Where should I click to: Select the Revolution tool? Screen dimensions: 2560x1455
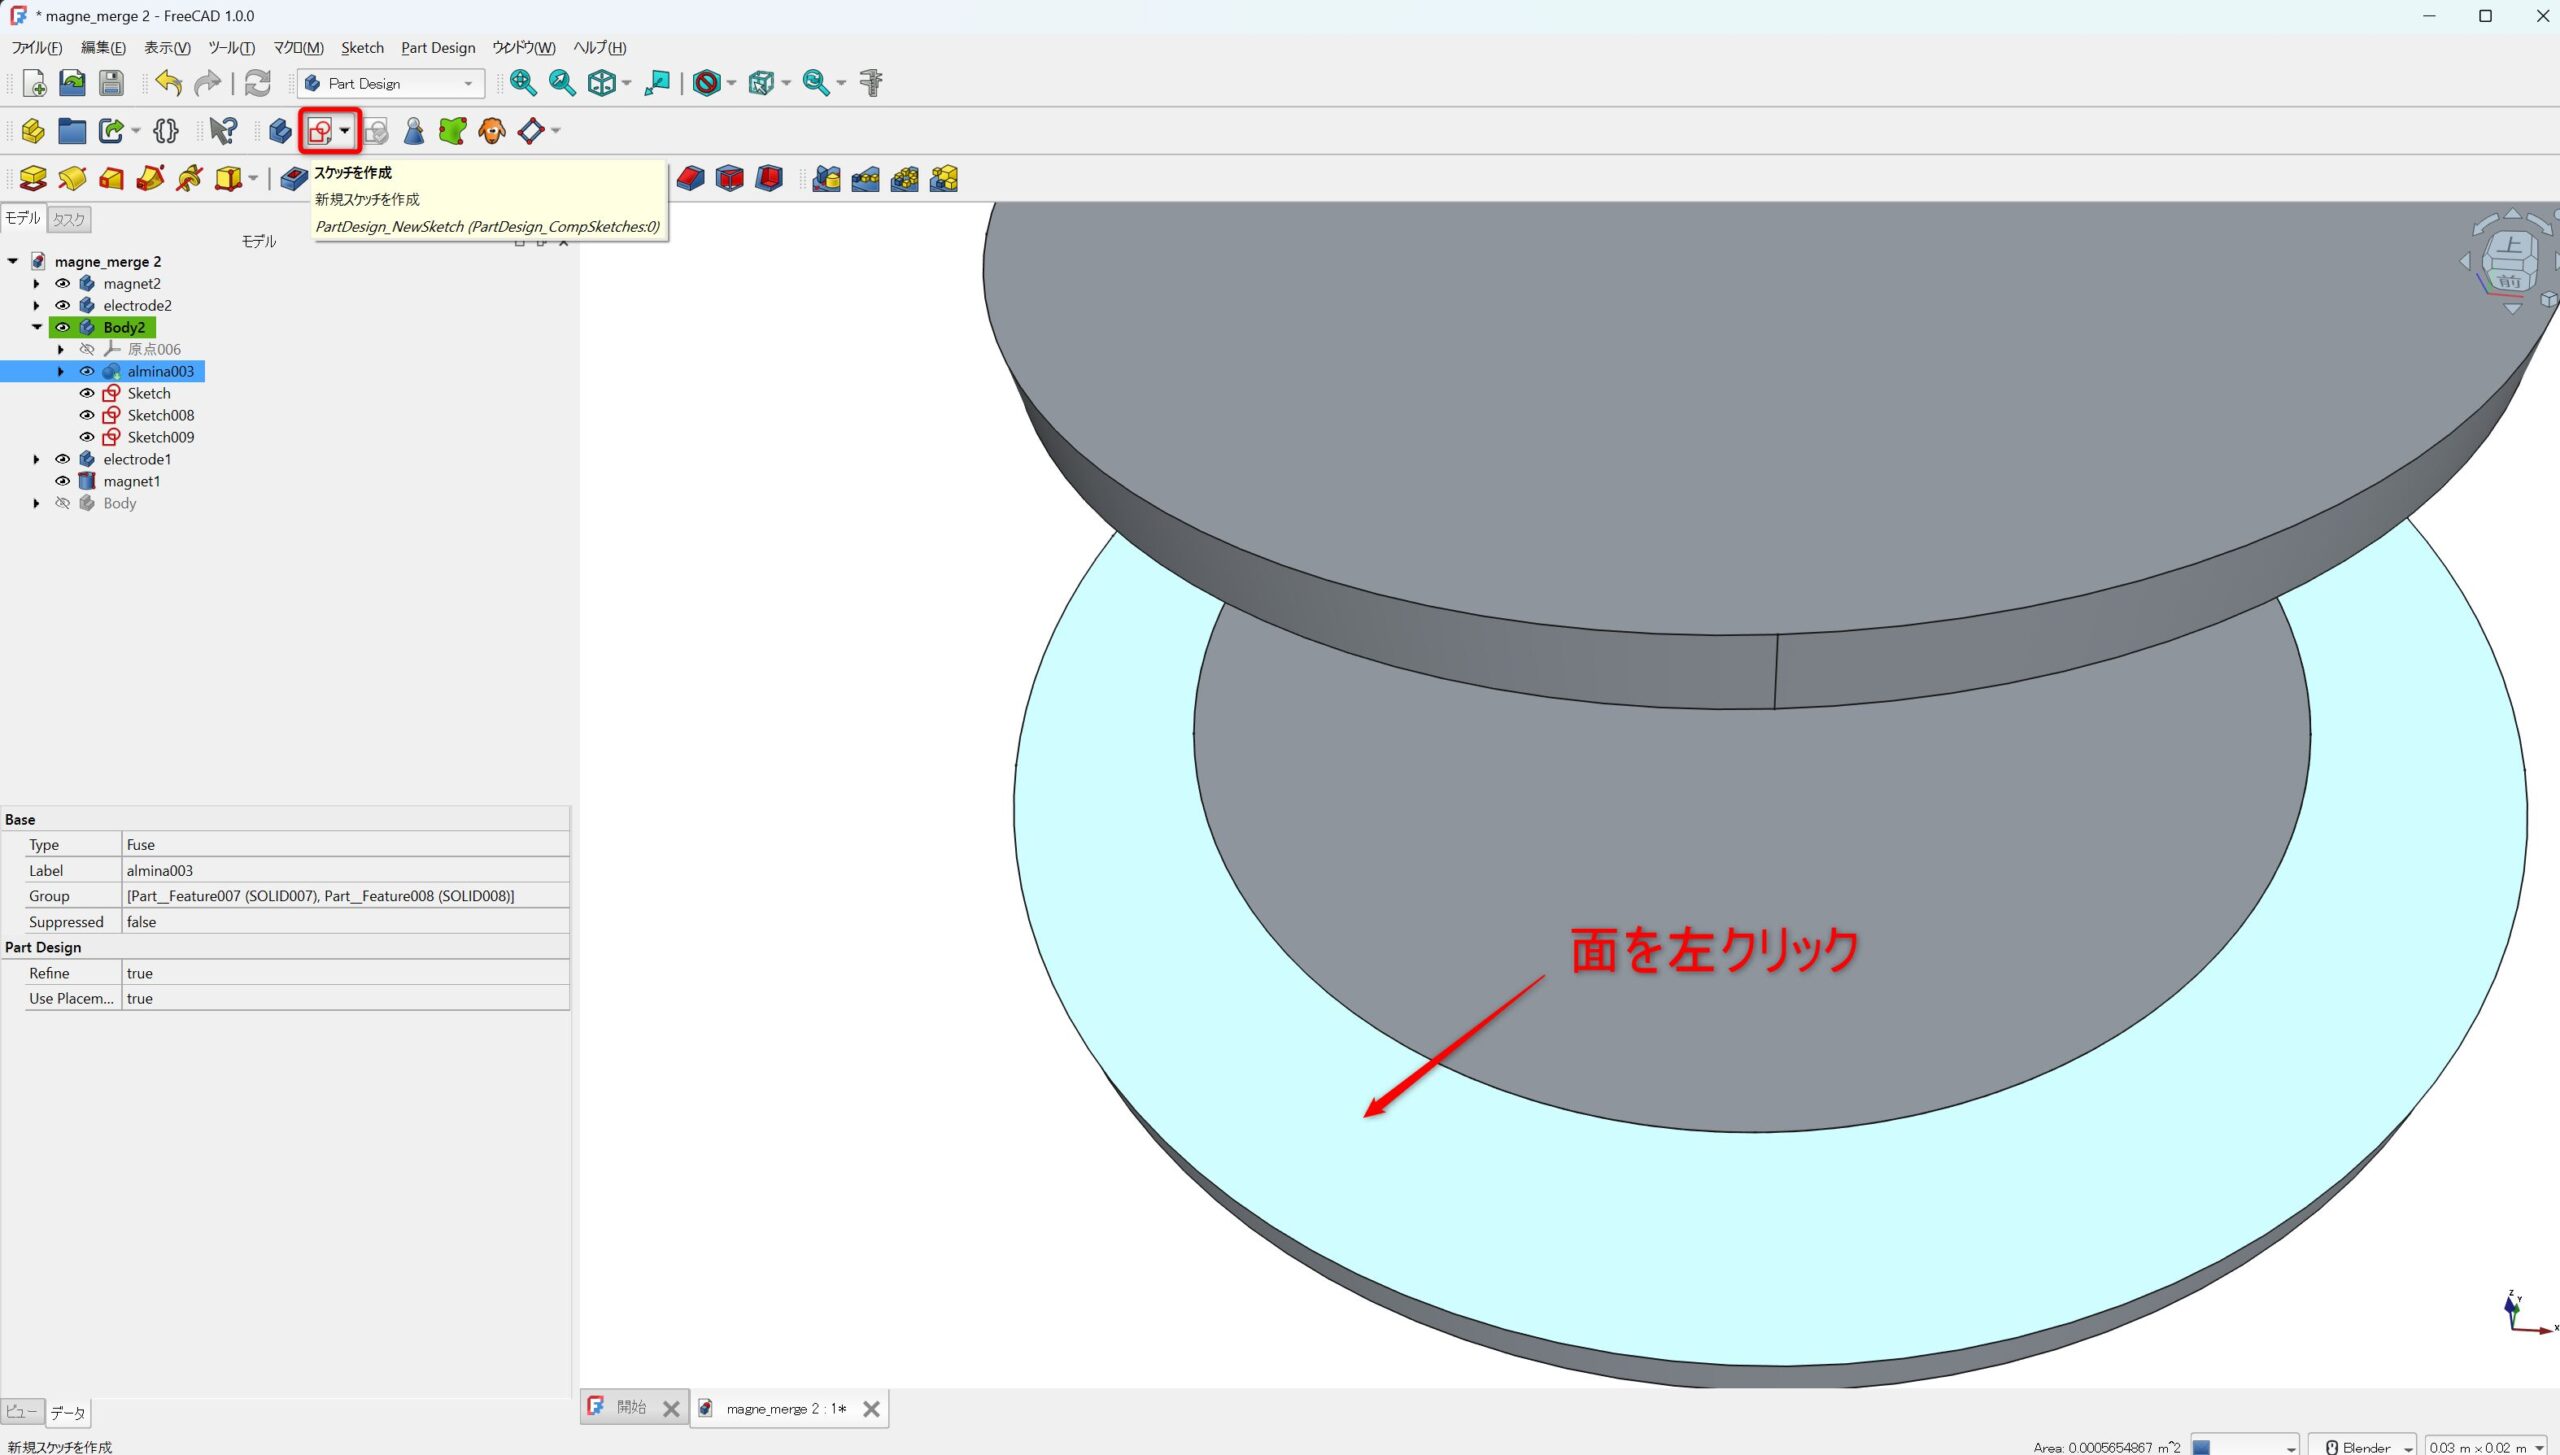tap(72, 179)
